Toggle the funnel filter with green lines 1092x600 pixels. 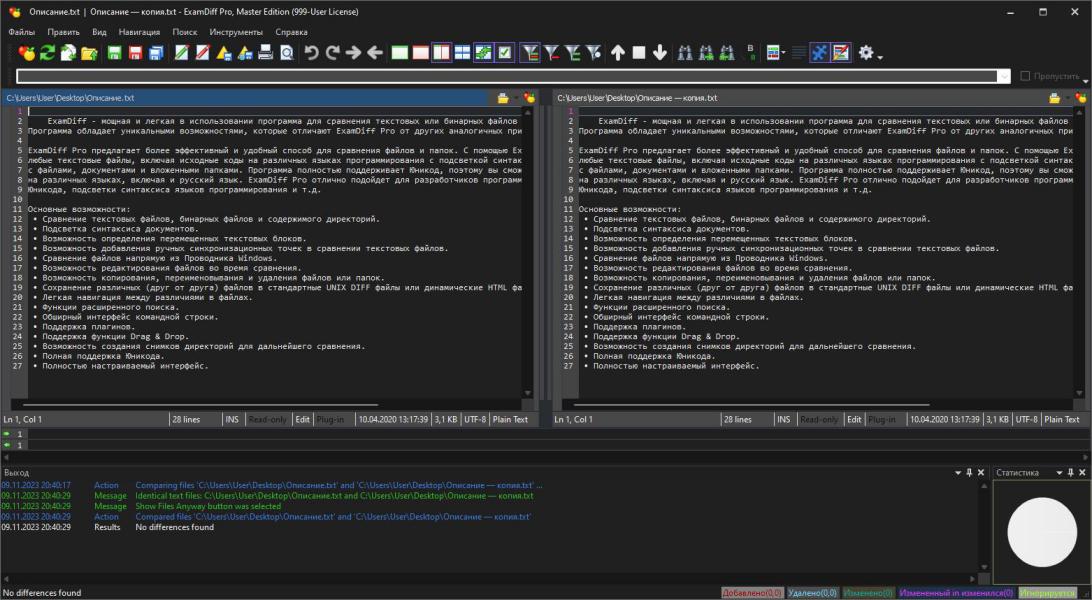pyautogui.click(x=572, y=53)
